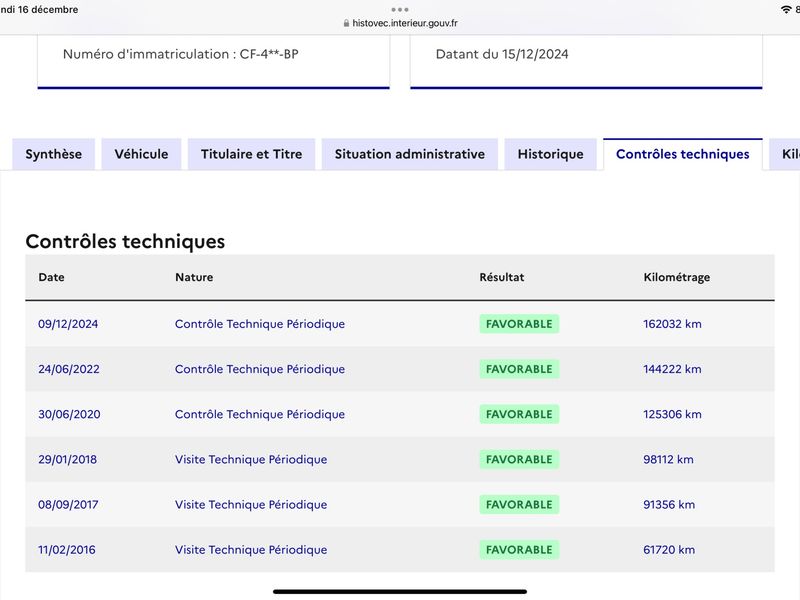This screenshot has width=800, height=600.
Task: Tap the Wi-Fi status icon
Action: (786, 9)
